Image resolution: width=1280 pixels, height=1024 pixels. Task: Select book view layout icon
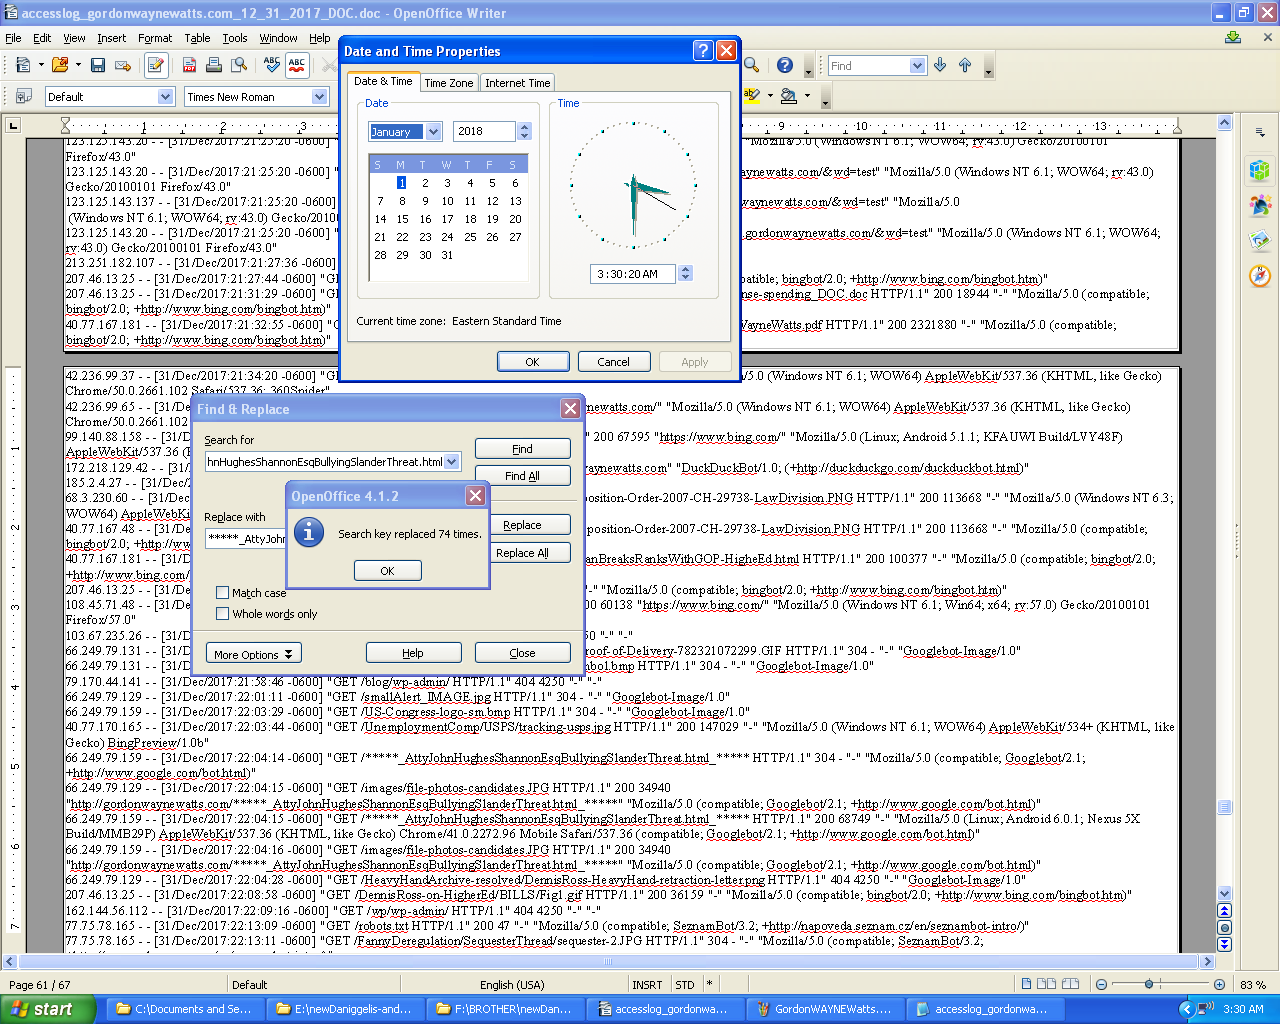[x=1069, y=984]
